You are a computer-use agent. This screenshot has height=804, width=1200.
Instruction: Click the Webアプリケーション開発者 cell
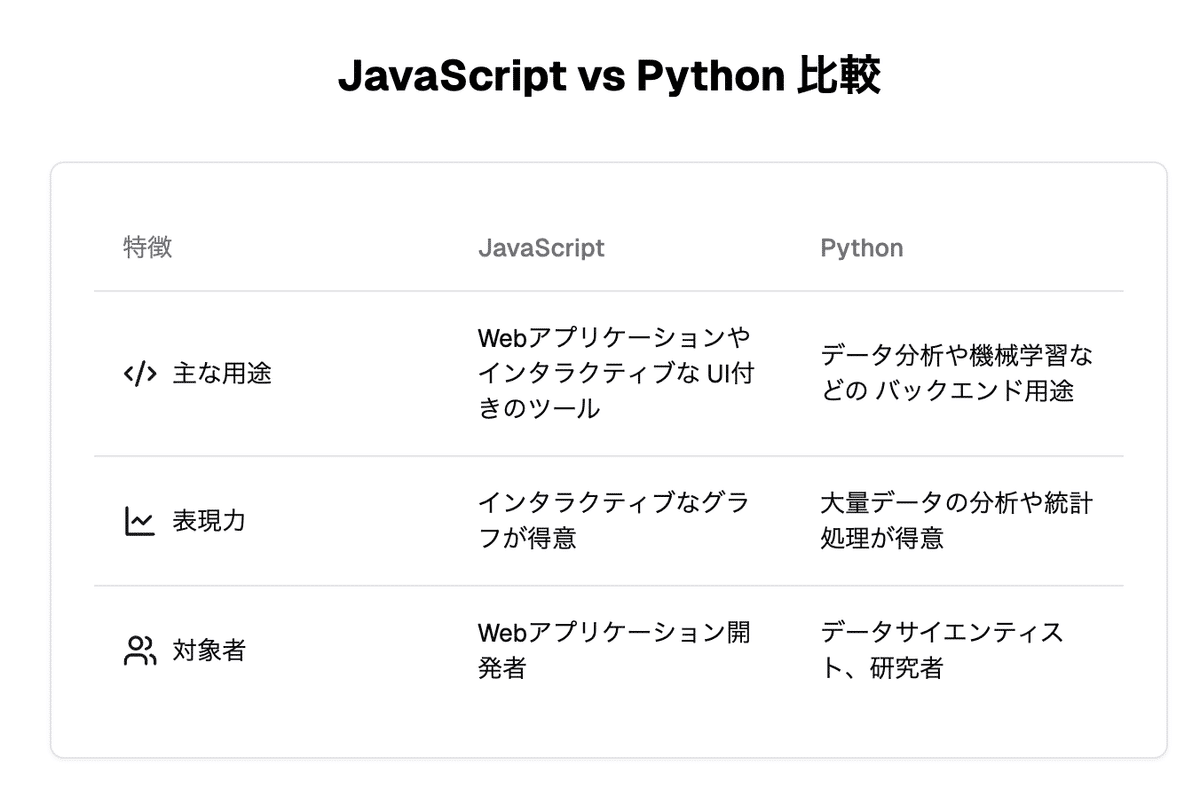pyautogui.click(x=613, y=651)
